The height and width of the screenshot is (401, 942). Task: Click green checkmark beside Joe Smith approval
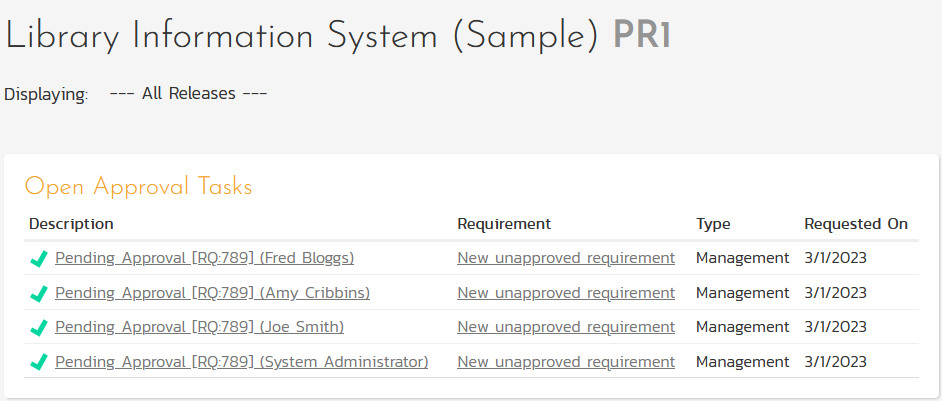coord(39,328)
